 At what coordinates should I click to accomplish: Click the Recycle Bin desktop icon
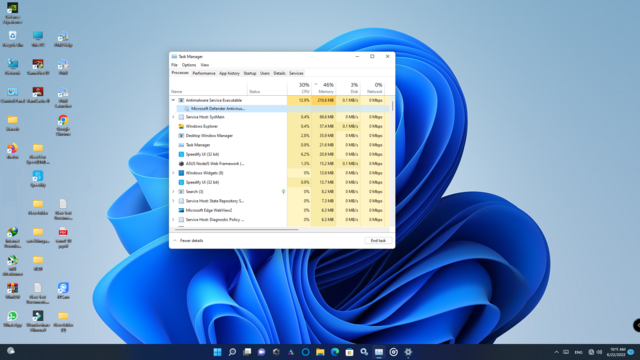click(x=13, y=39)
